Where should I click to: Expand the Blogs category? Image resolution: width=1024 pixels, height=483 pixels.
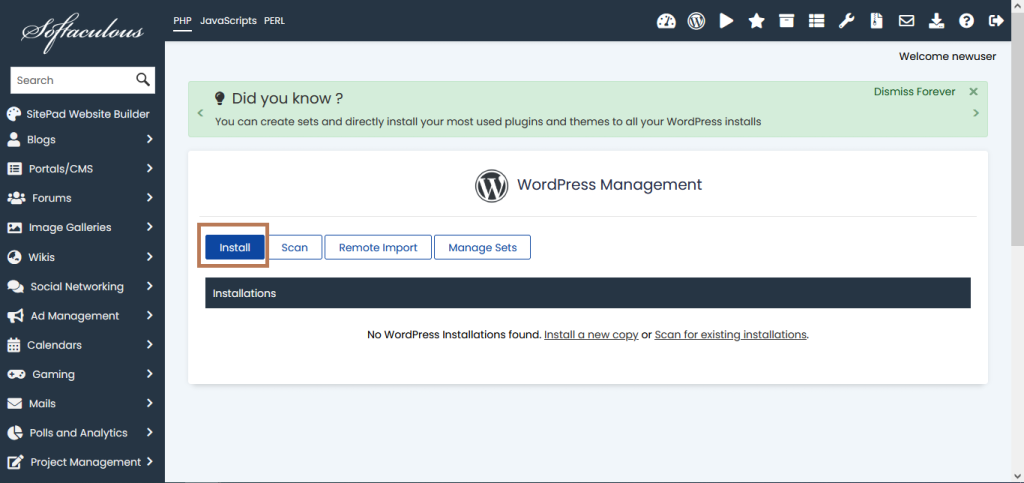click(x=82, y=139)
